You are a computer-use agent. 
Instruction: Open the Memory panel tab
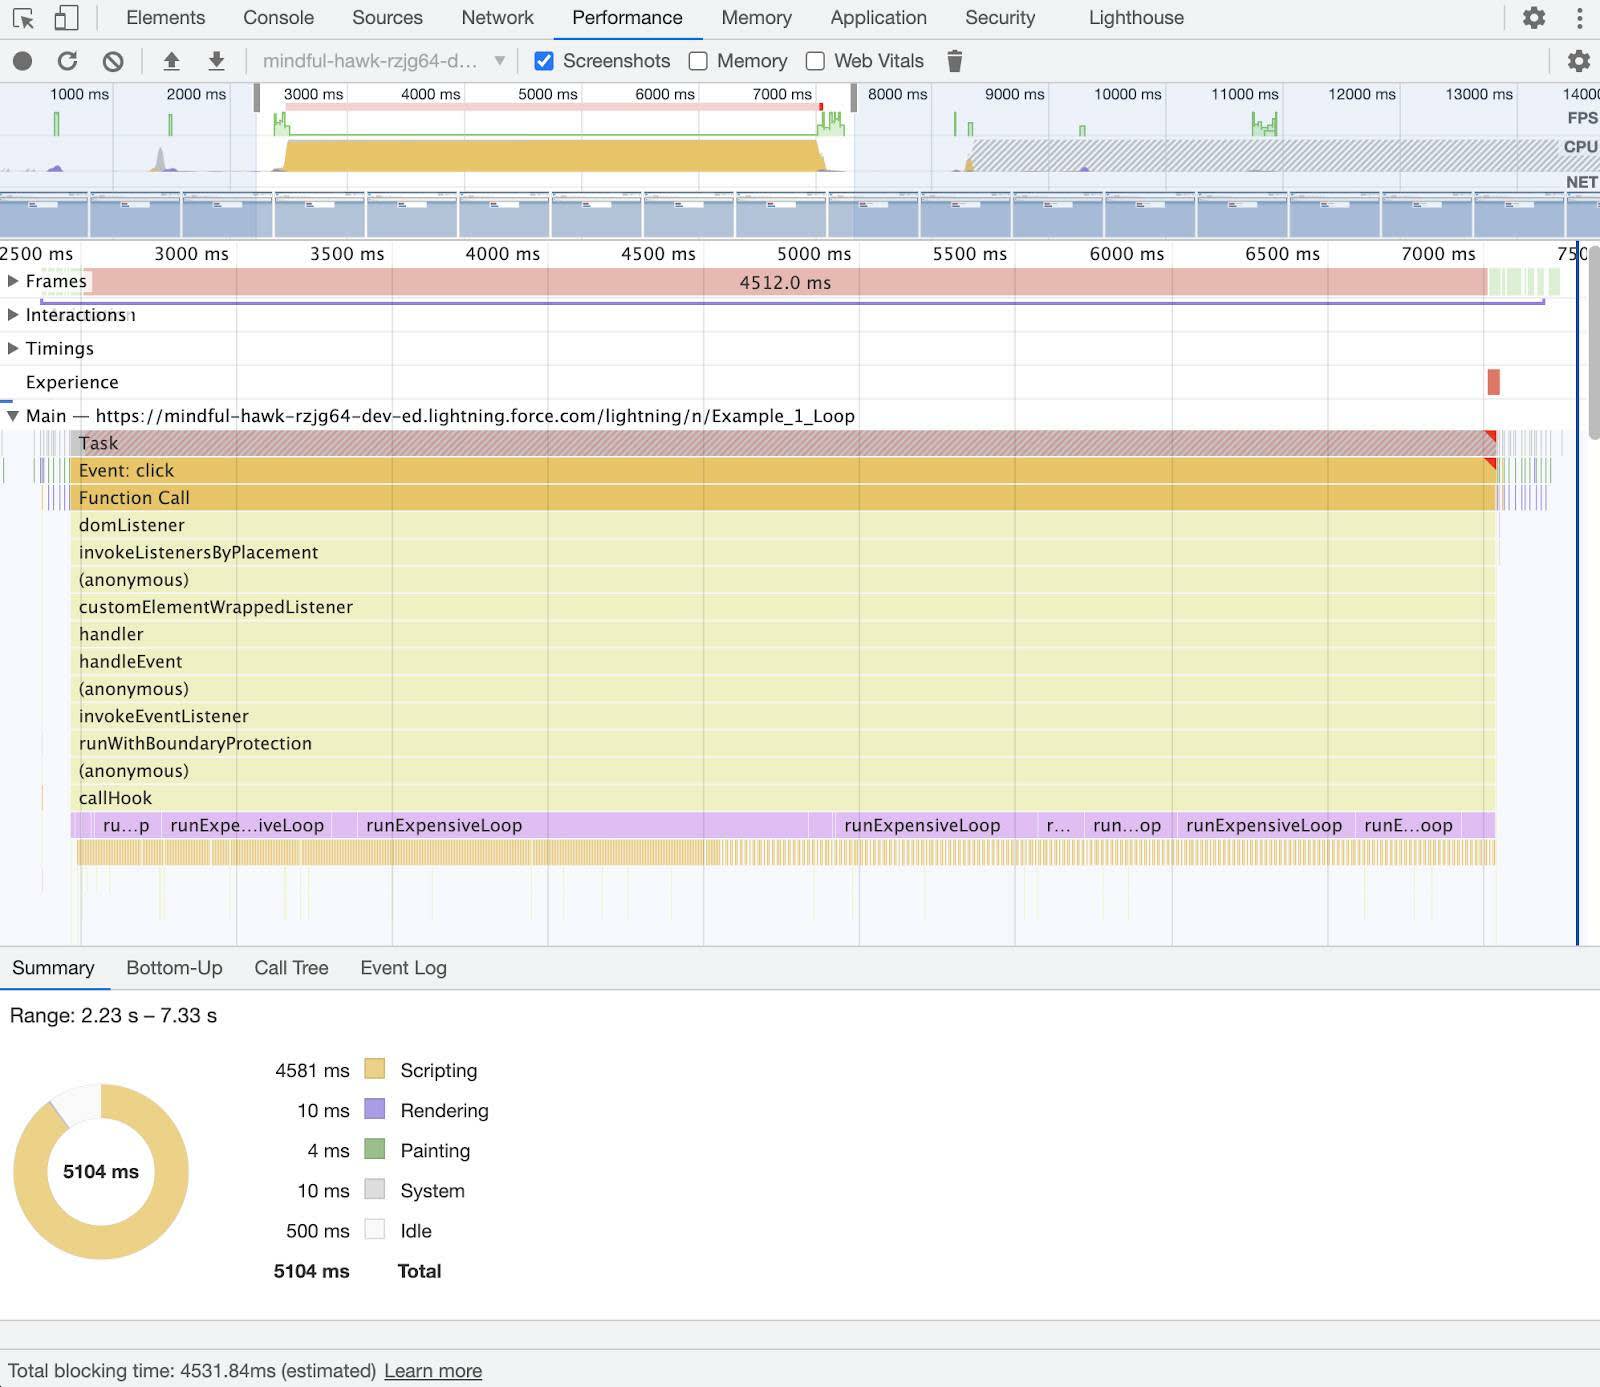coord(756,18)
